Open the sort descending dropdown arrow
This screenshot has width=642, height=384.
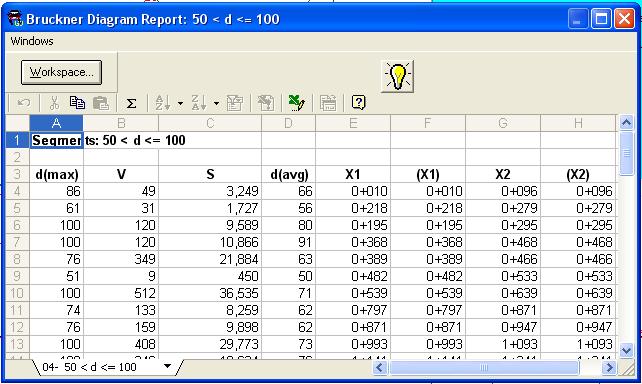click(216, 103)
